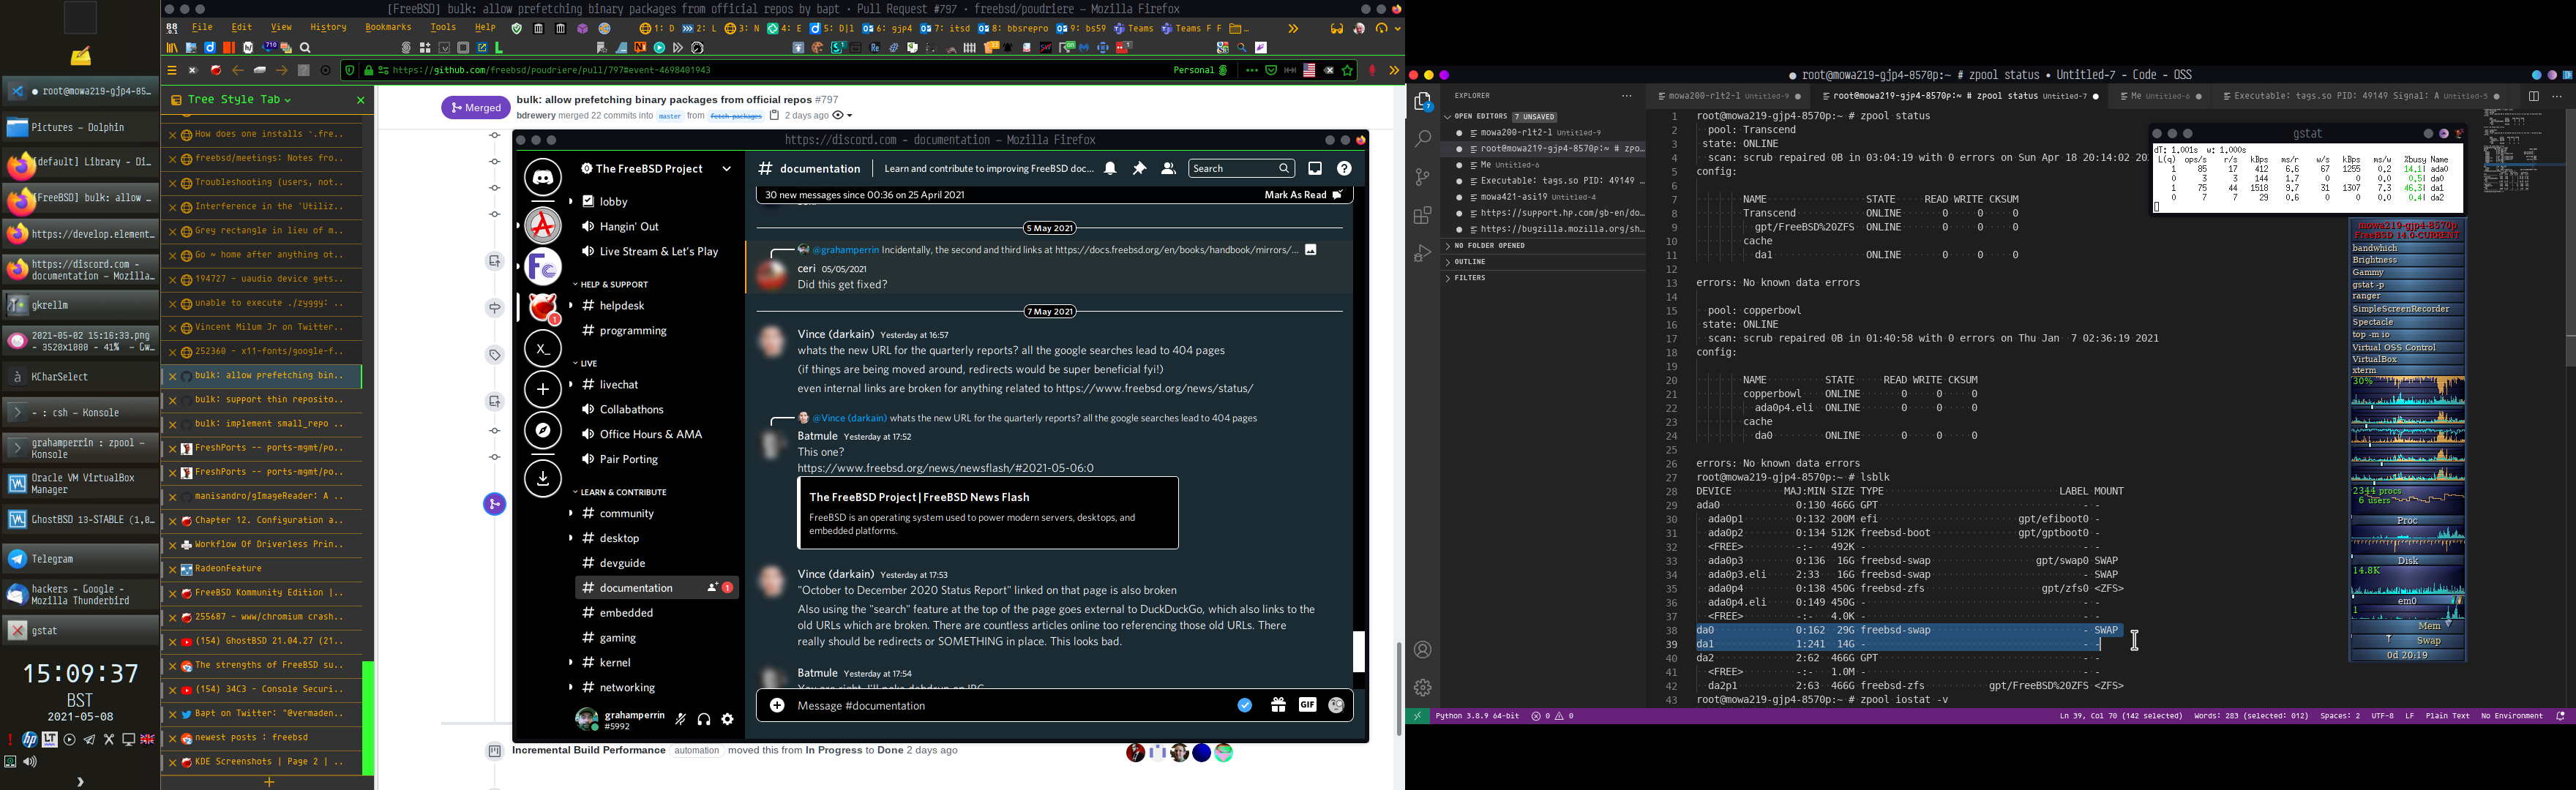
Task: Open the Extensions view in Code
Action: click(1423, 215)
